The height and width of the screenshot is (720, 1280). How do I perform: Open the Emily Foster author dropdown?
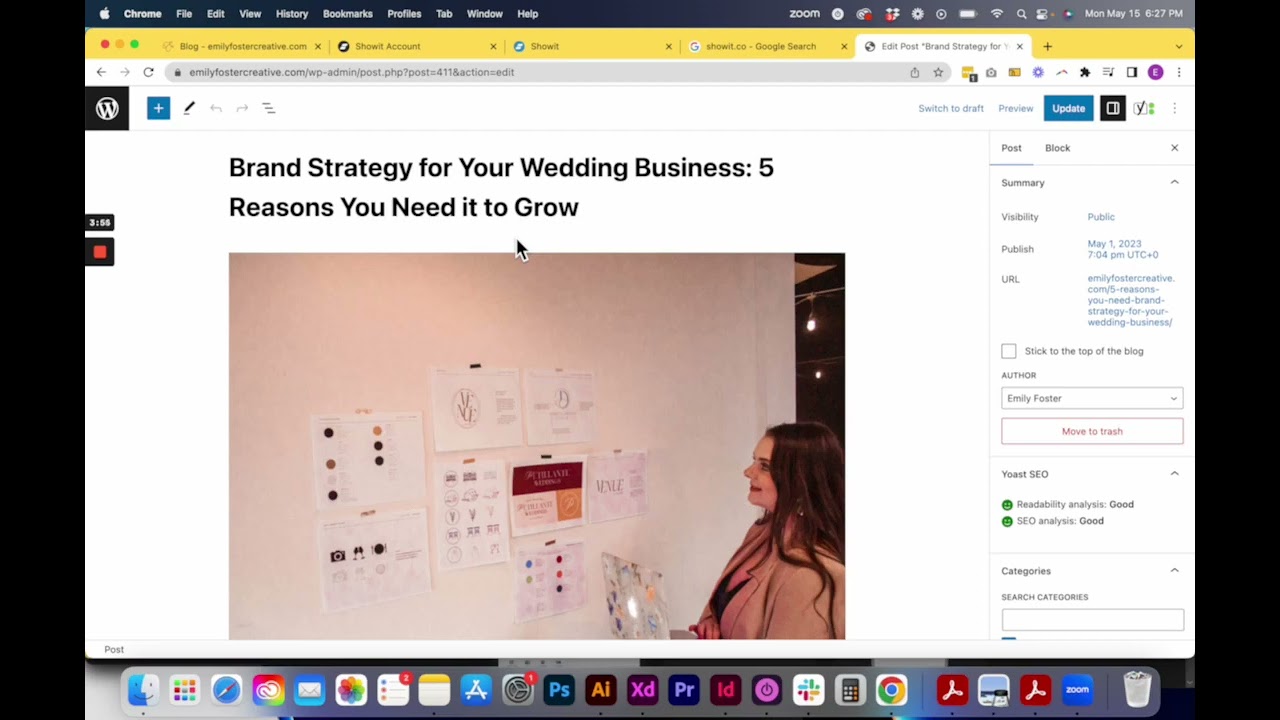(x=1092, y=398)
